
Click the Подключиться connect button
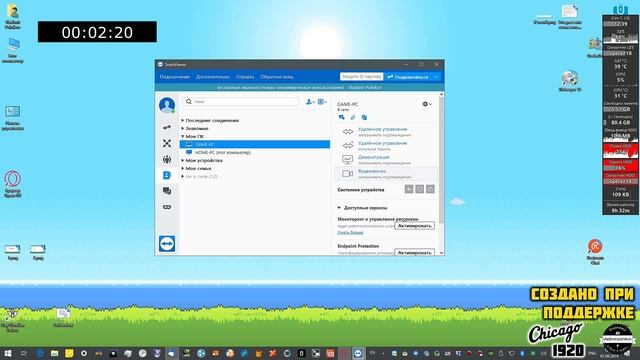(x=408, y=77)
